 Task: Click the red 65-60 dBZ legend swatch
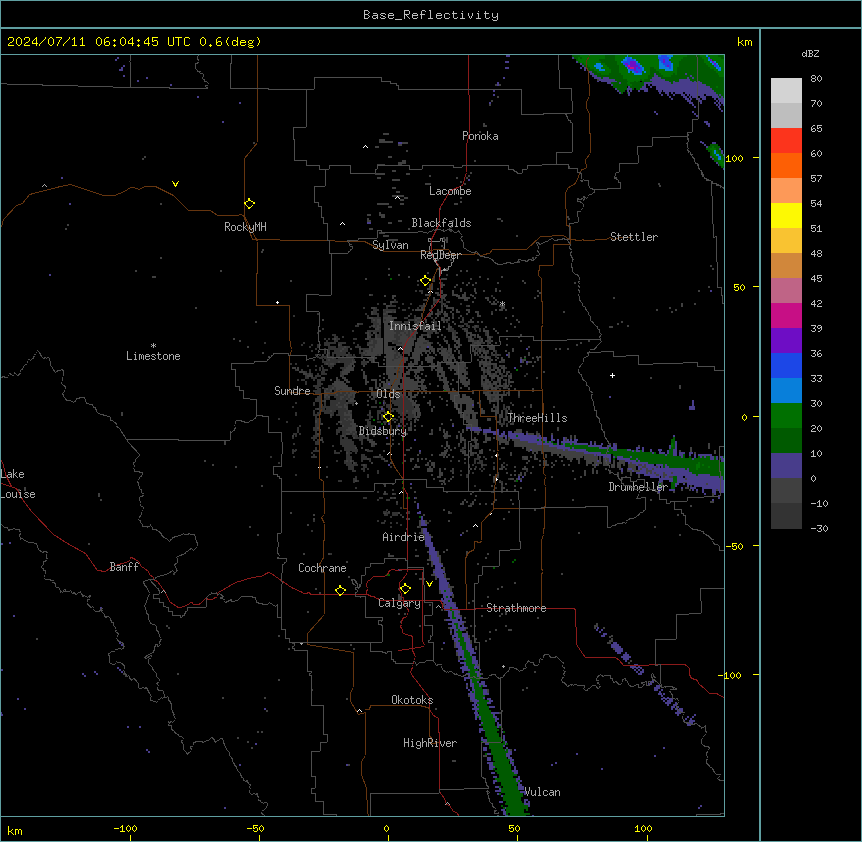click(x=786, y=141)
